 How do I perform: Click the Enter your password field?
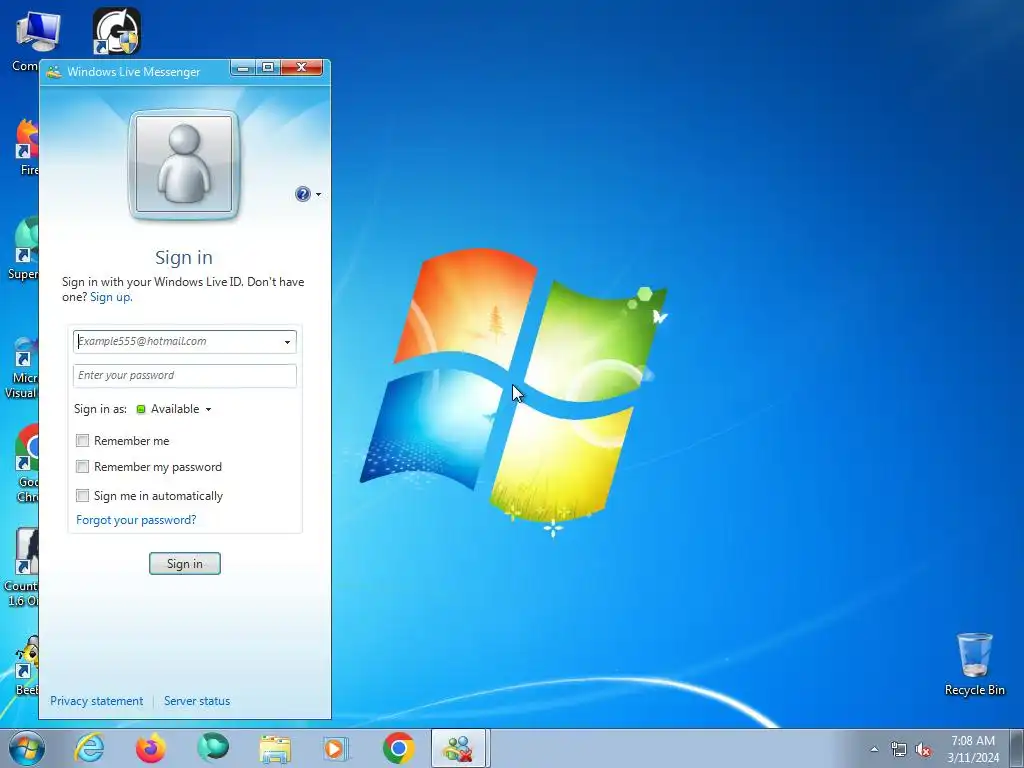pyautogui.click(x=185, y=376)
